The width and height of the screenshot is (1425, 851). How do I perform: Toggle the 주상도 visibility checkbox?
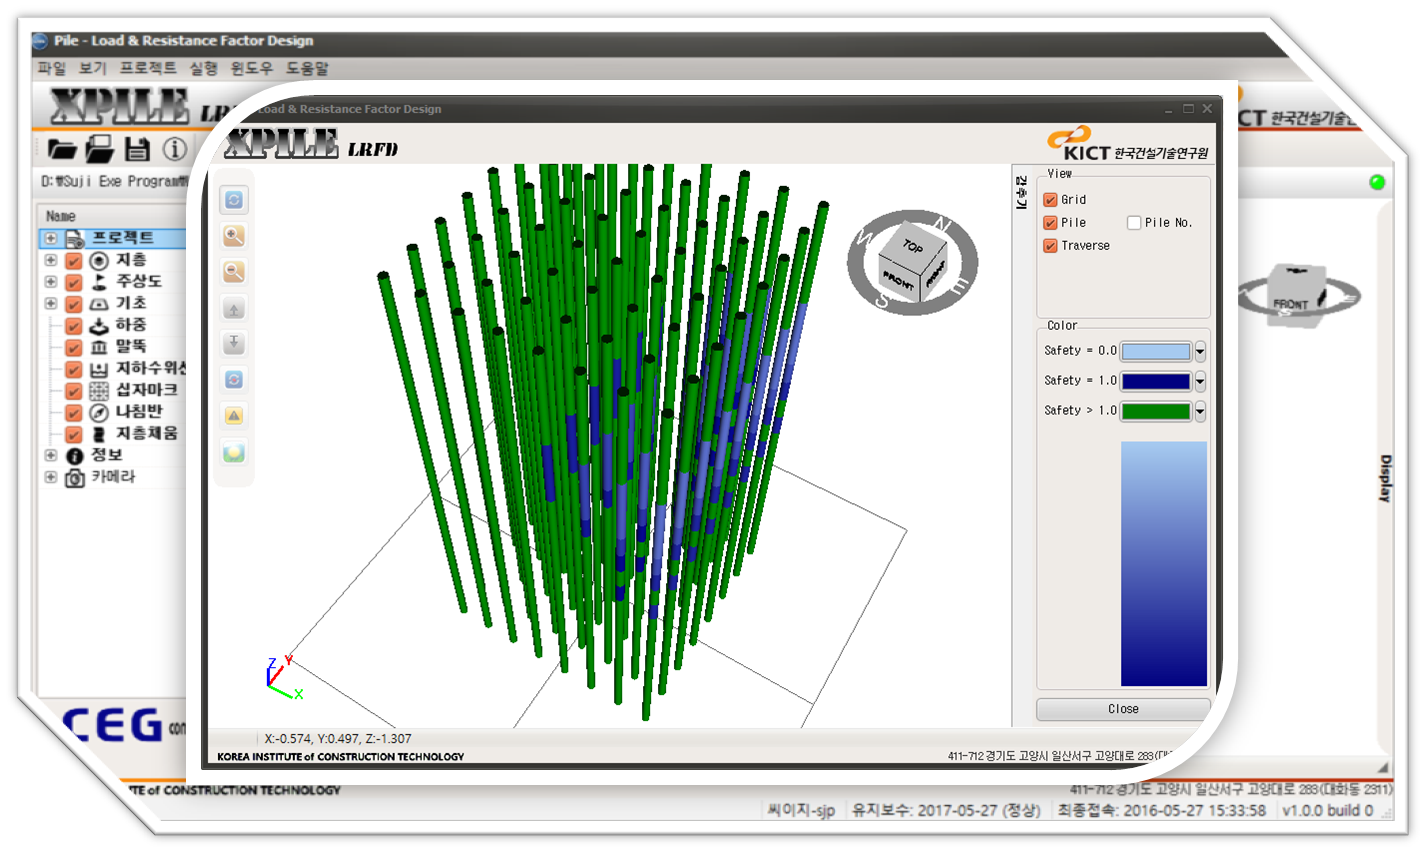[74, 283]
